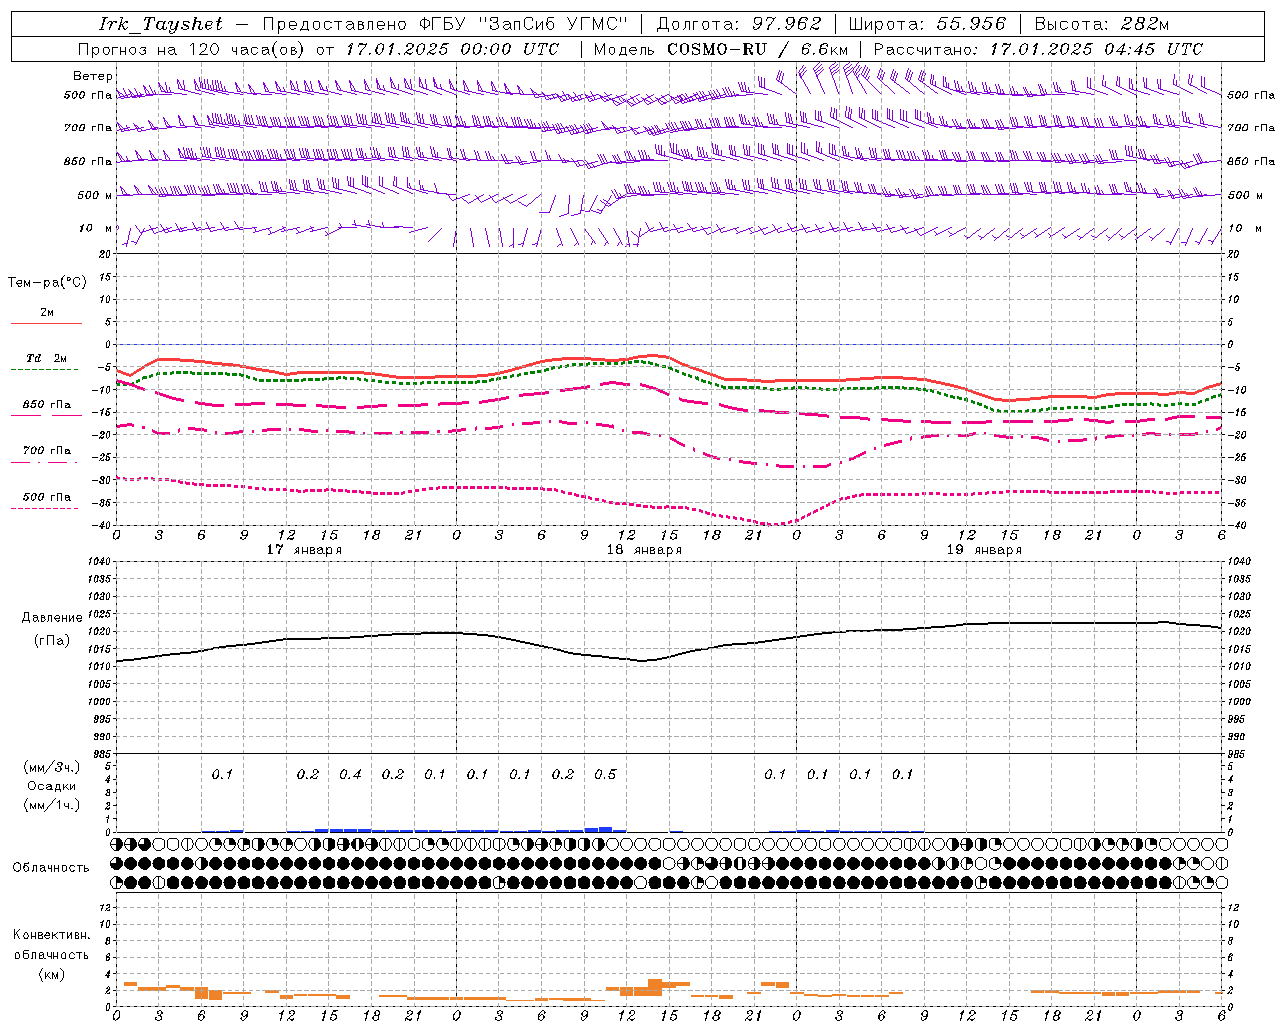Select the 0.5 precipitation value
Image resolution: width=1280 pixels, height=1024 pixels.
click(605, 775)
